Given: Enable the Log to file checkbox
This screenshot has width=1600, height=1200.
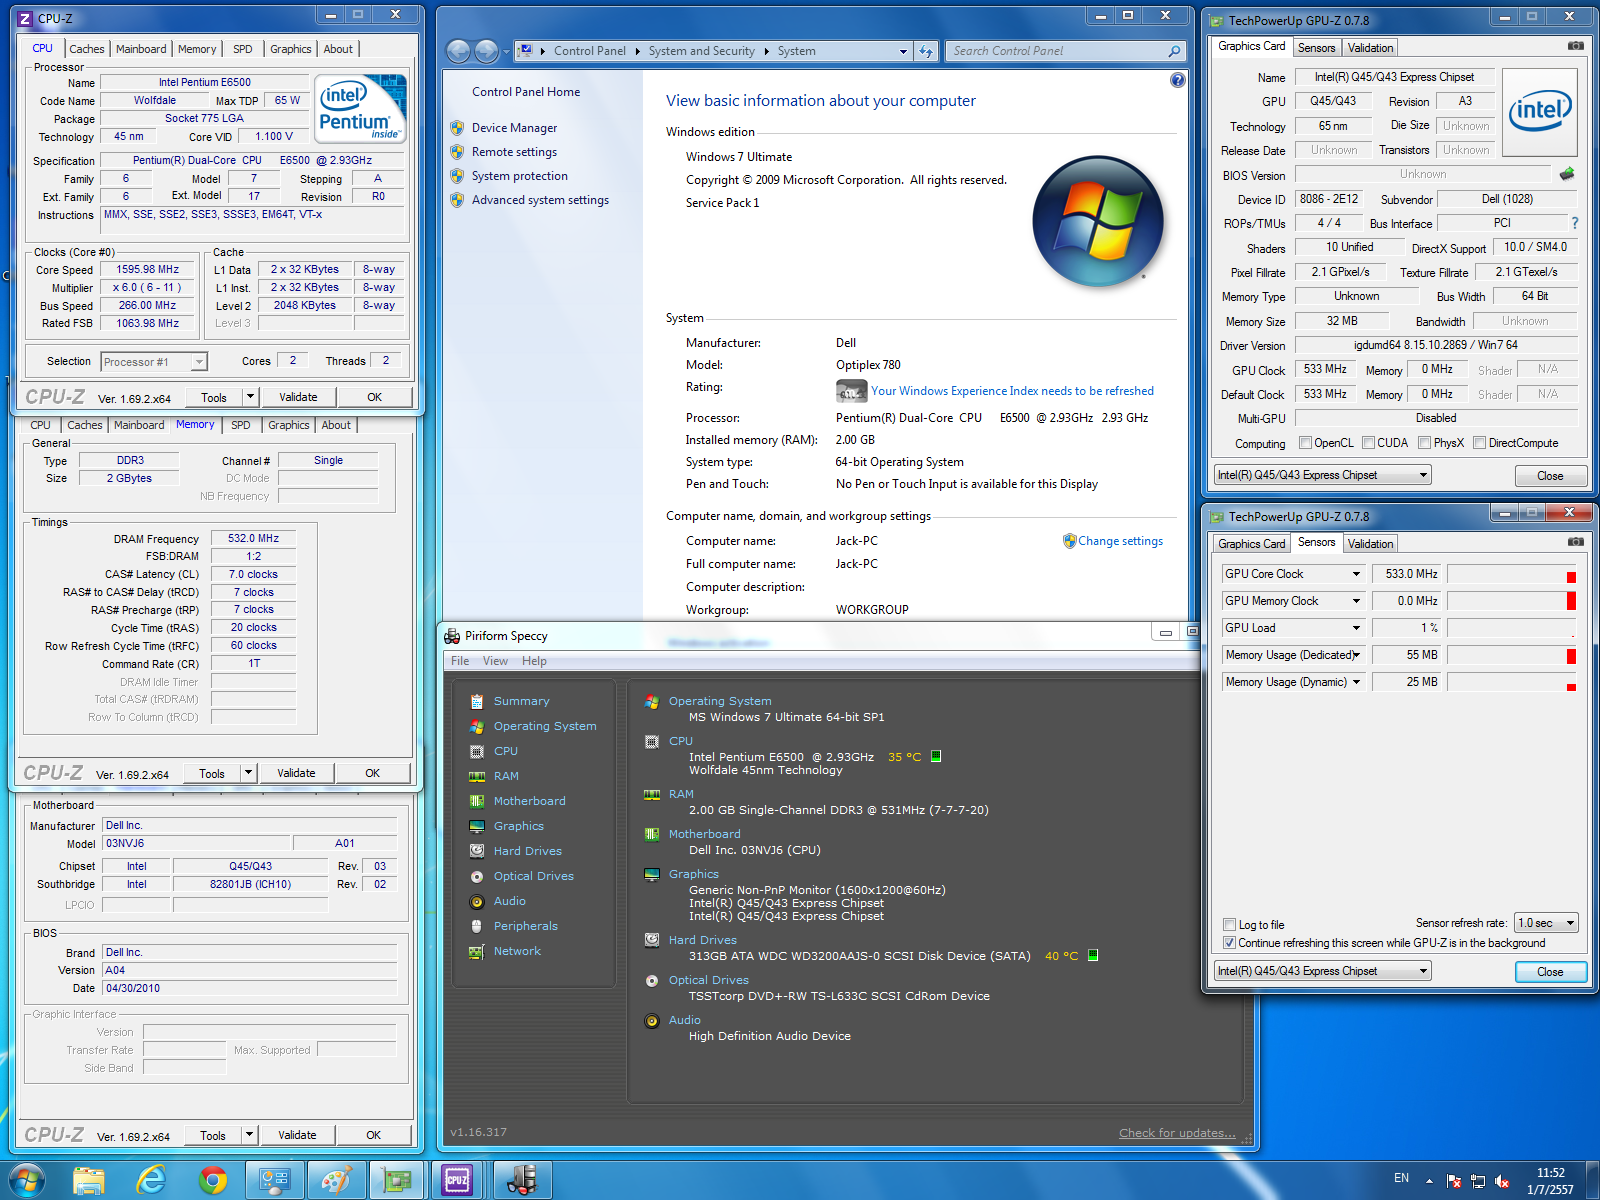Looking at the screenshot, I should coord(1229,925).
